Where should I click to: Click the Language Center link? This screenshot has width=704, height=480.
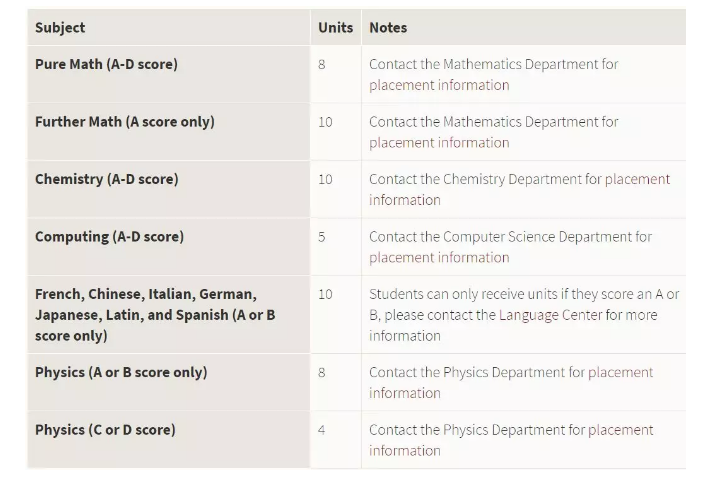[x=550, y=315]
